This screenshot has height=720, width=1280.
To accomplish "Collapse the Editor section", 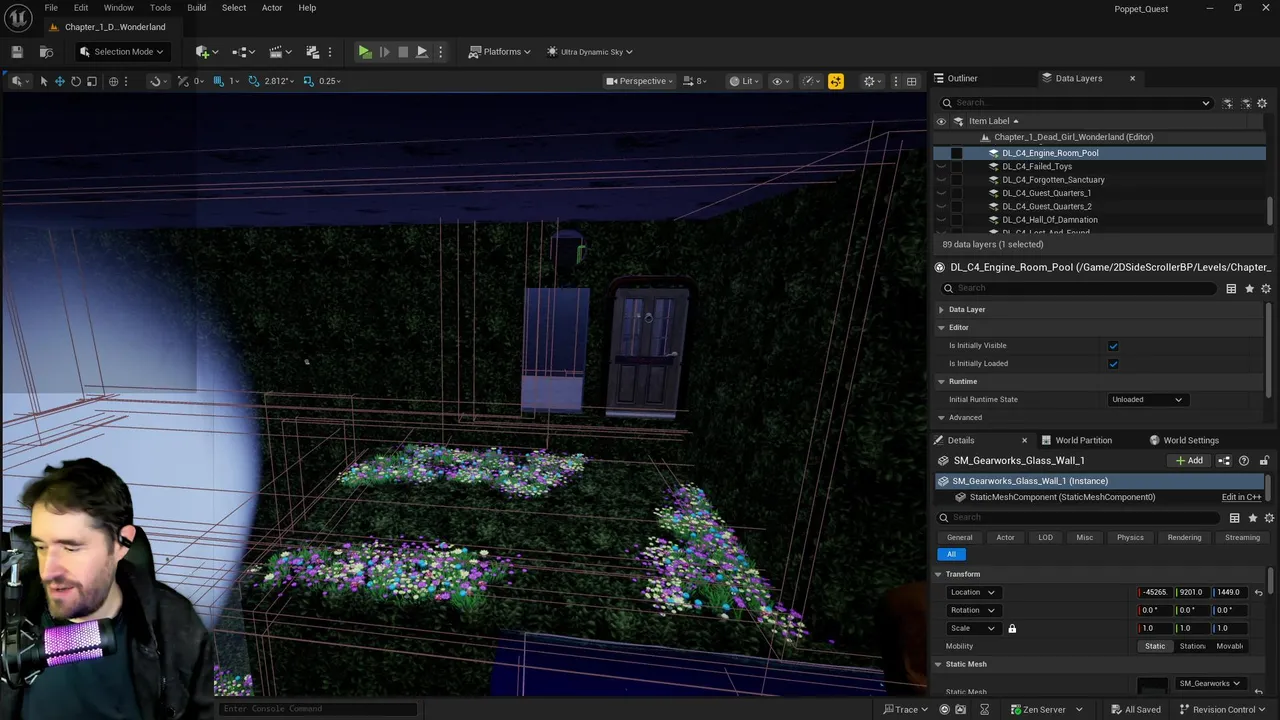I will pos(941,328).
